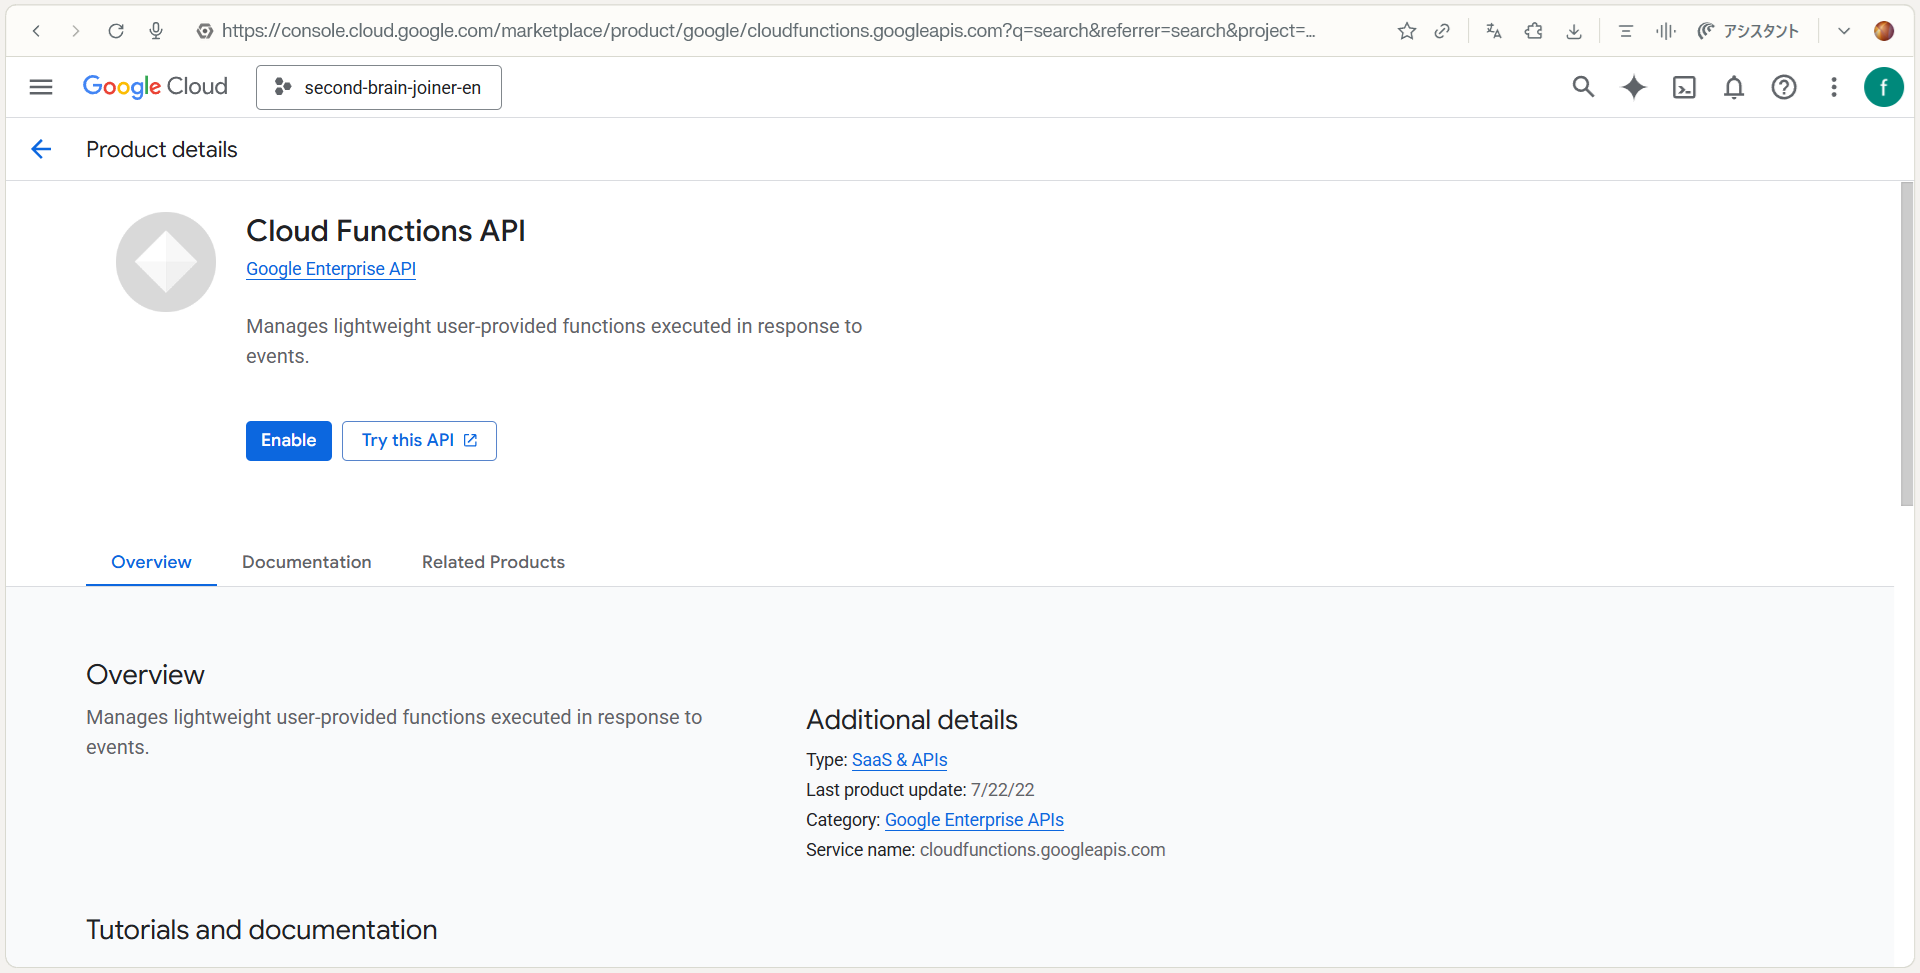
Task: Open the navigation menu hamburger
Action: pos(41,87)
